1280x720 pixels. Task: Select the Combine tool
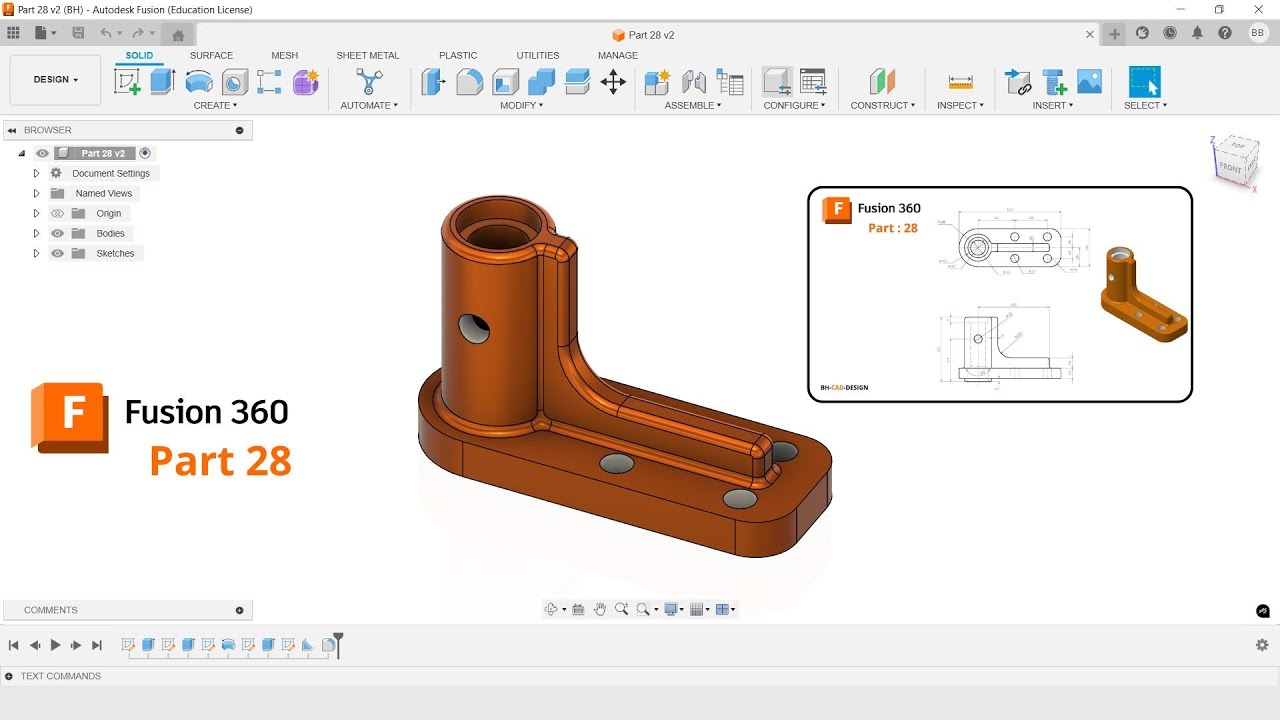click(x=541, y=82)
